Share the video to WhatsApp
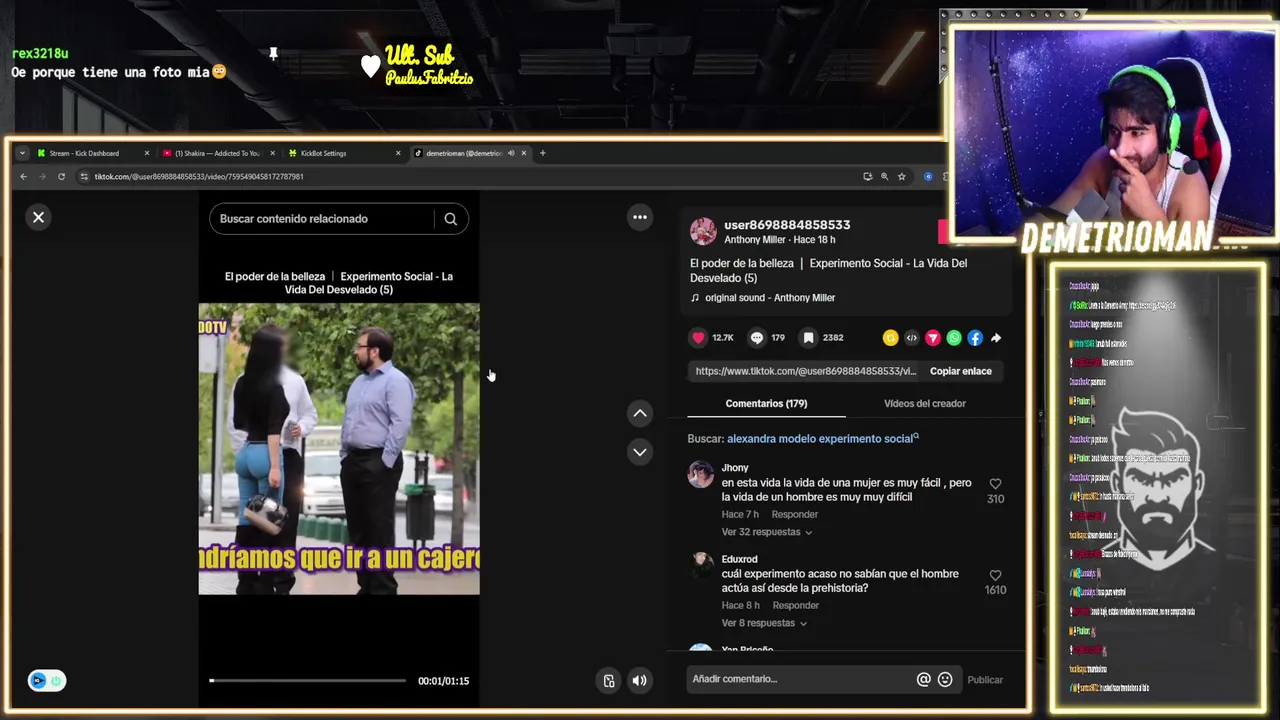The image size is (1280, 720). coord(954,338)
